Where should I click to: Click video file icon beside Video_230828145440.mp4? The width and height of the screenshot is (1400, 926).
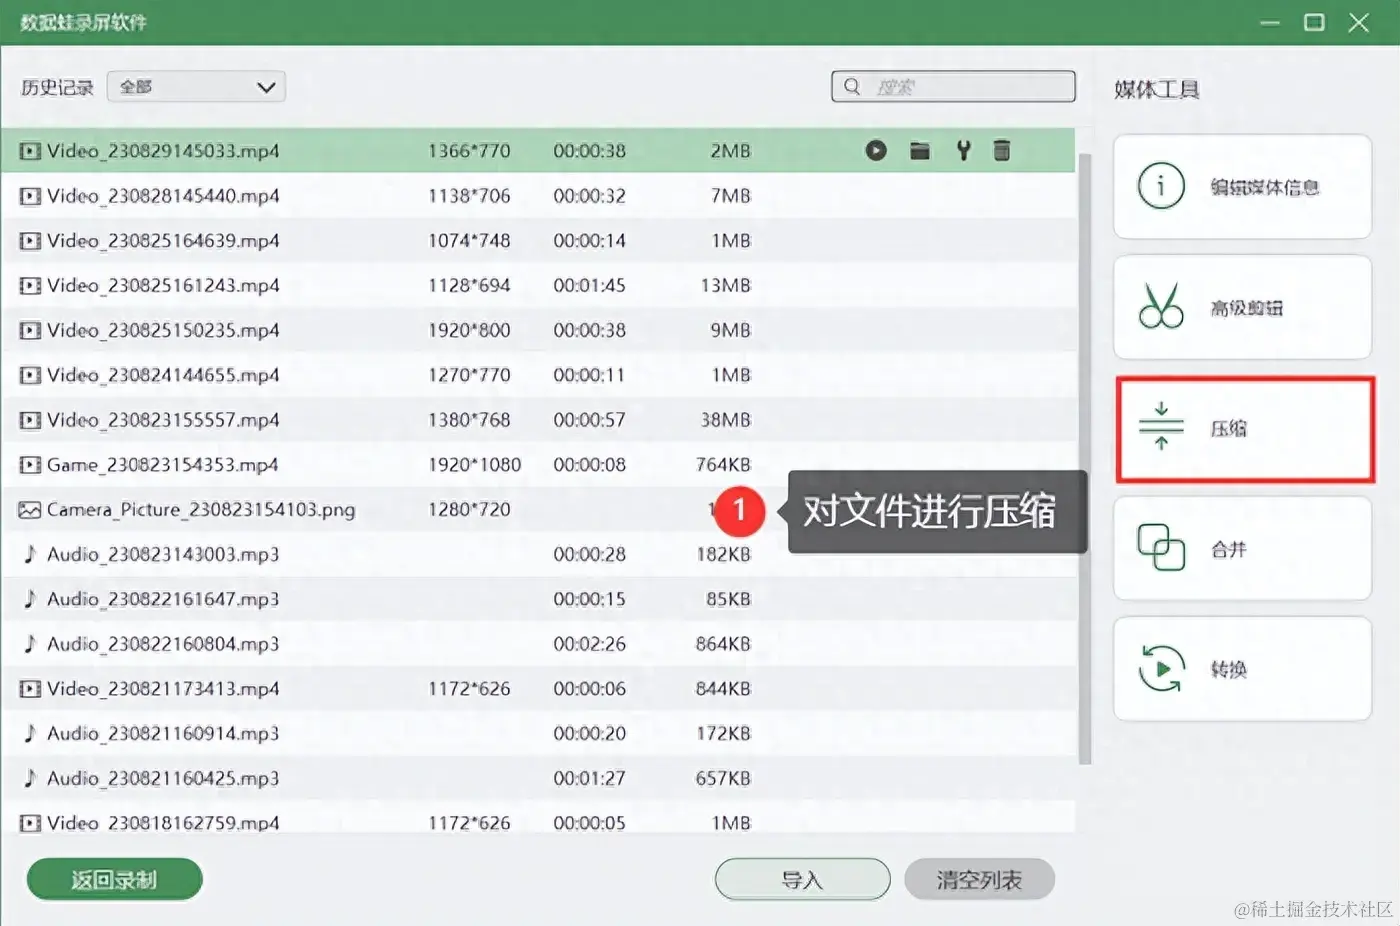click(x=30, y=196)
